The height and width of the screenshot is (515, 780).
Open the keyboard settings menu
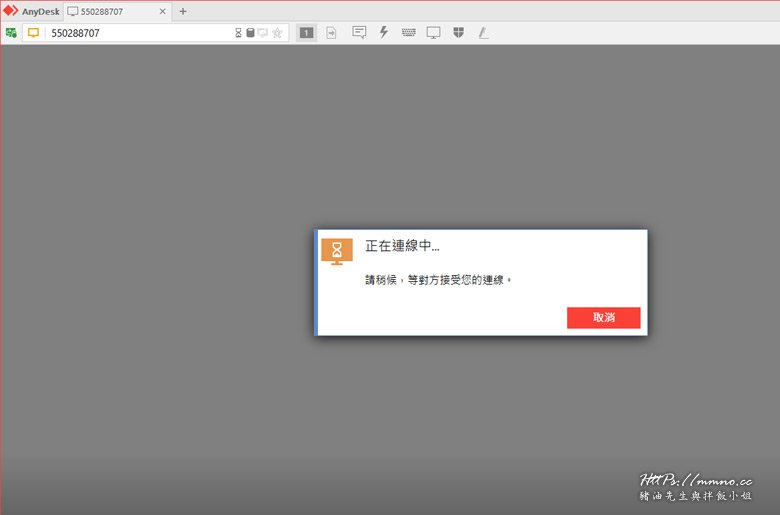tap(409, 32)
